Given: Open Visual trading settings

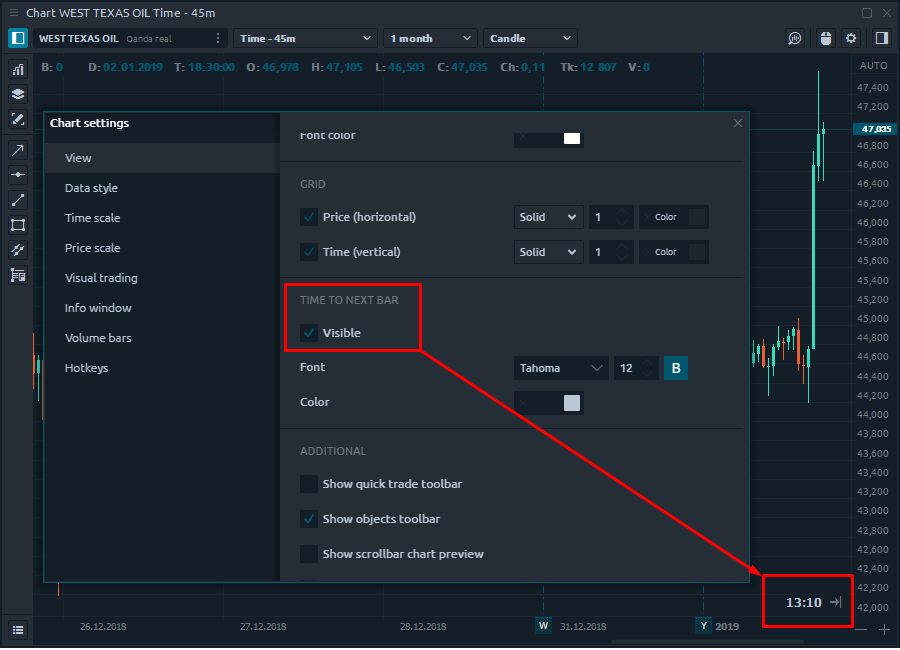Looking at the screenshot, I should tap(162, 278).
